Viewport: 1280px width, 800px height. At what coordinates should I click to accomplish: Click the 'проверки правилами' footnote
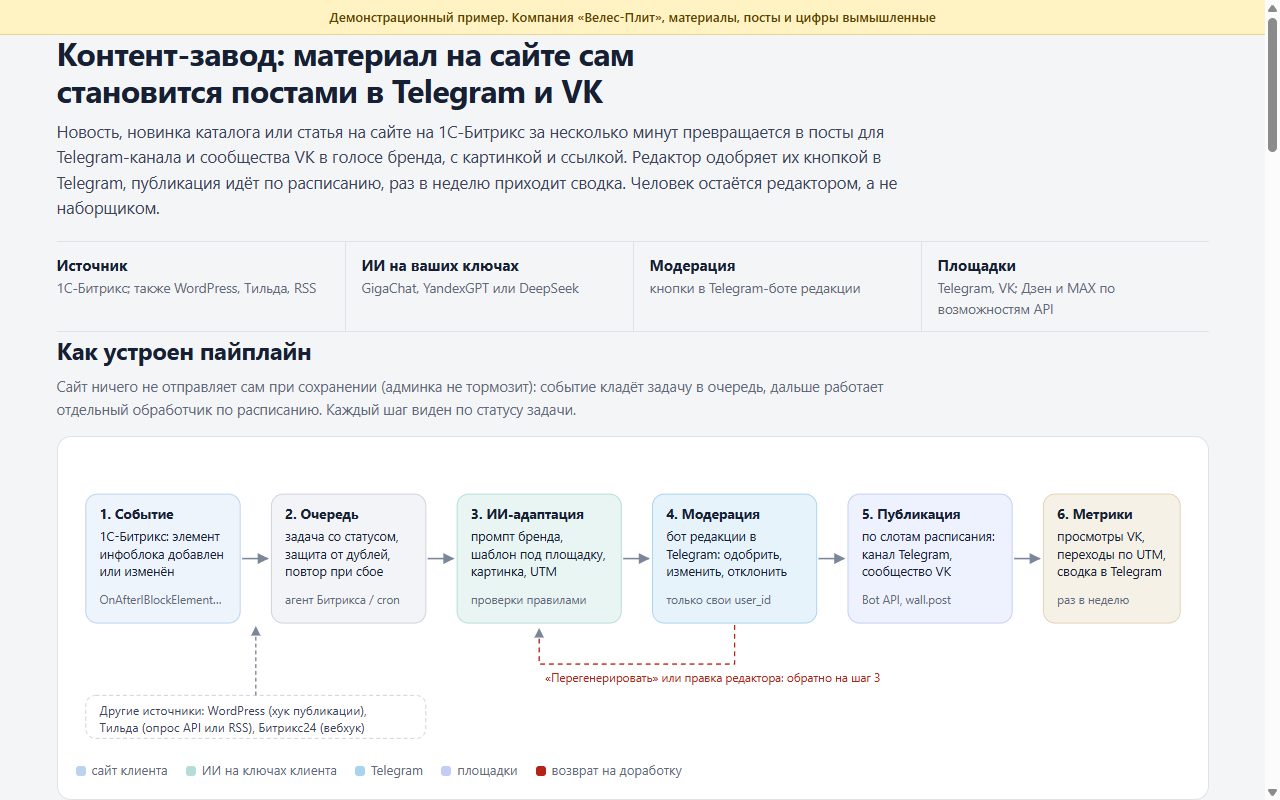point(528,600)
